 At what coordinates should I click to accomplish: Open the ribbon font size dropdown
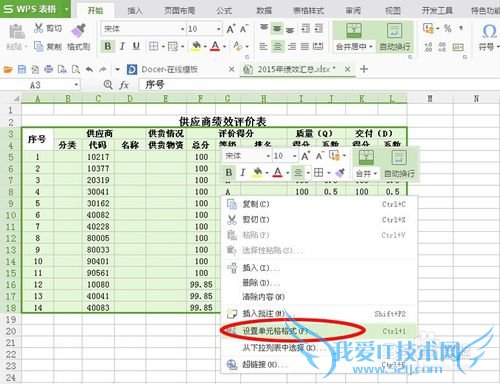218,29
